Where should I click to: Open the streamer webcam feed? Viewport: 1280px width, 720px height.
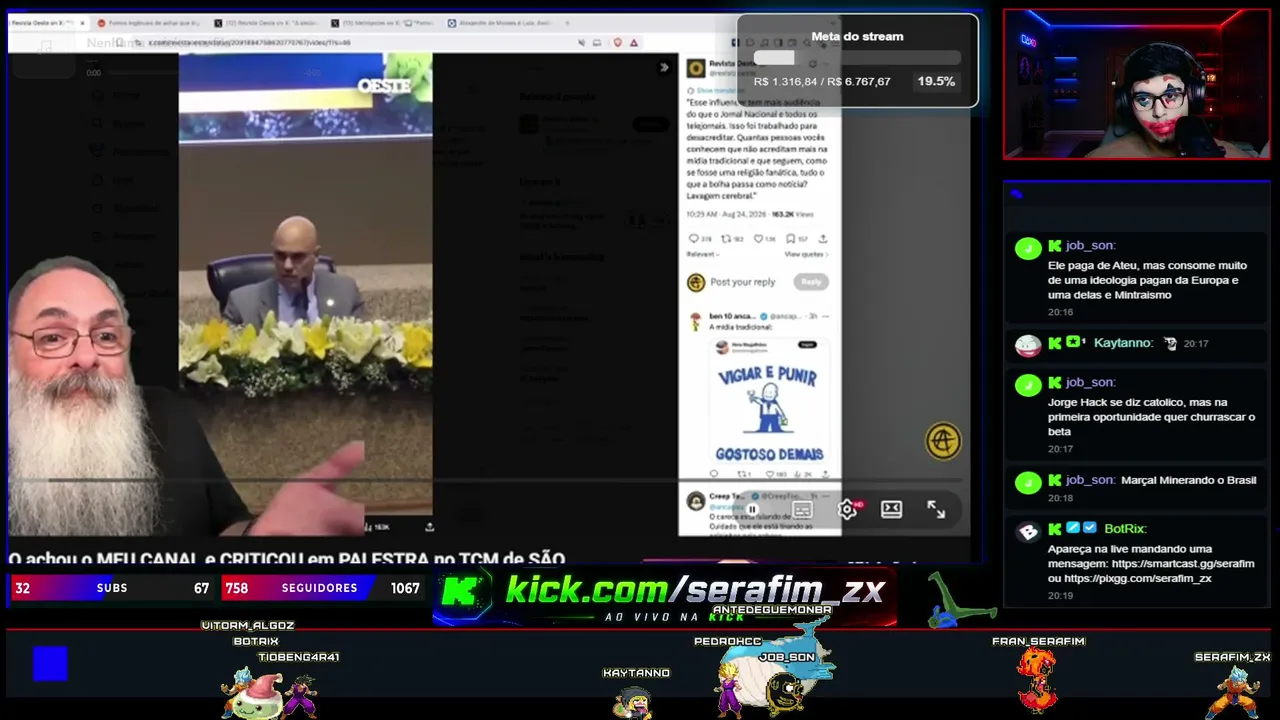[x=1137, y=84]
